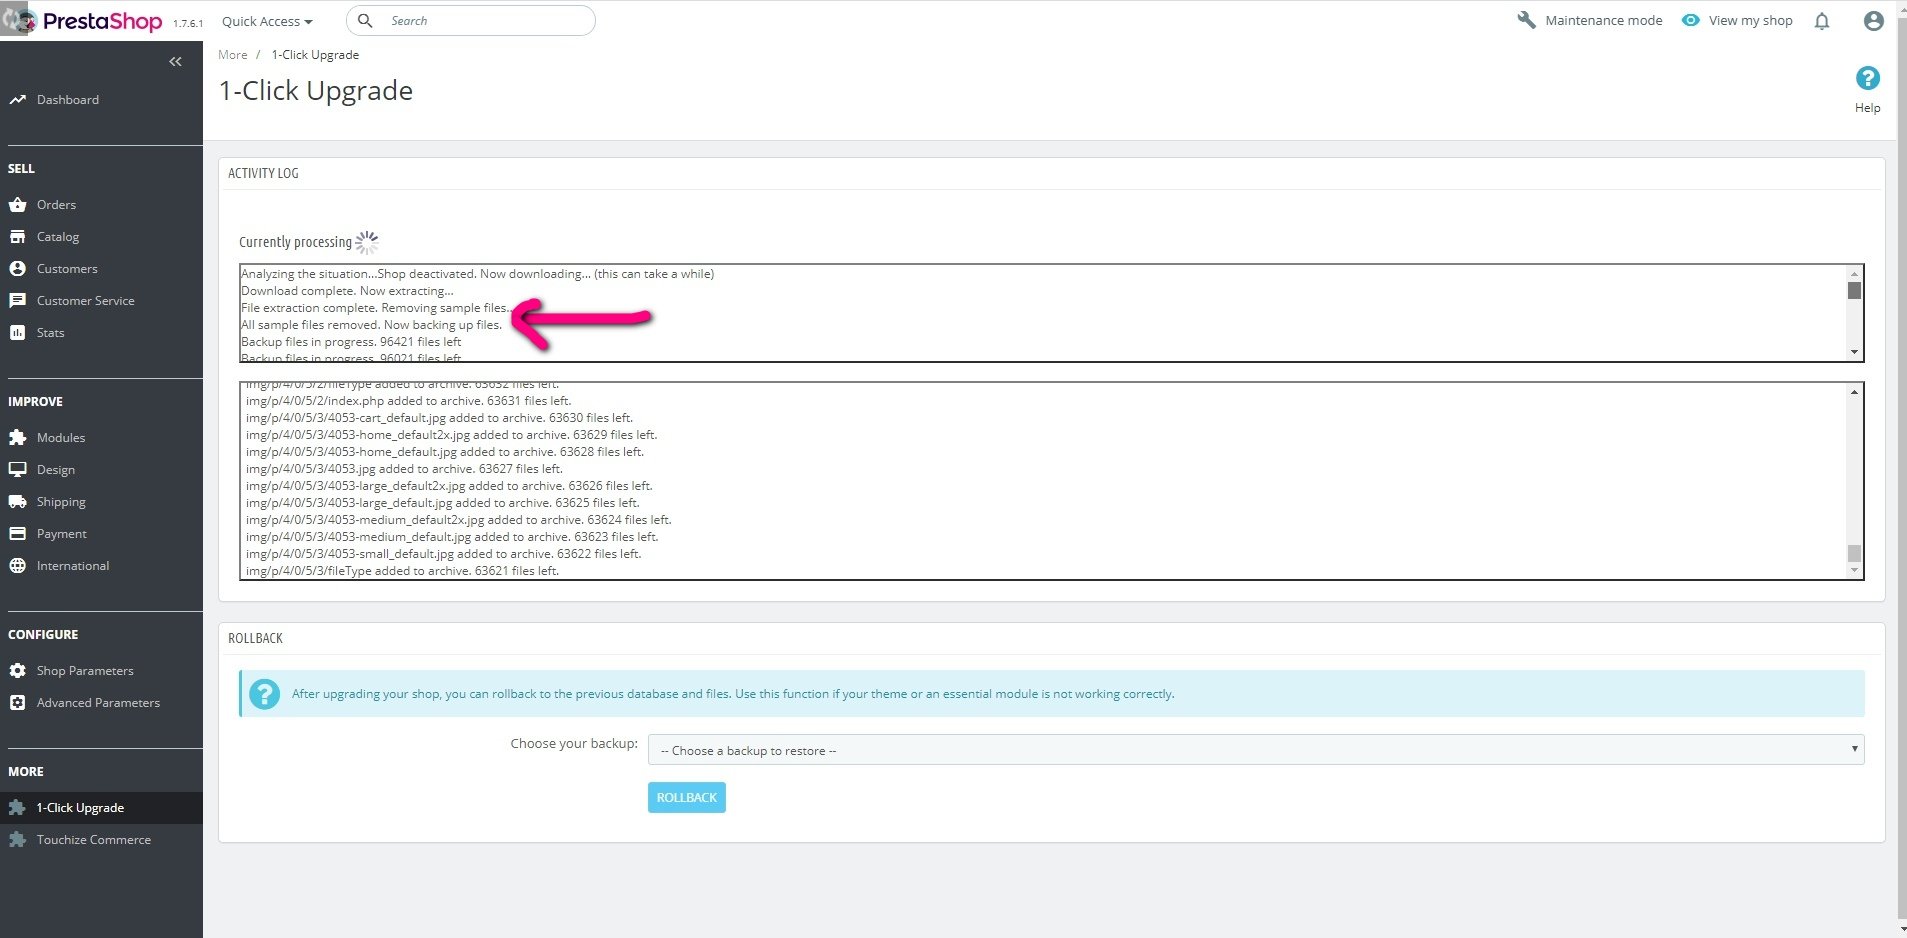Click the Payment card icon
Viewport: 1907px width, 938px height.
click(x=17, y=534)
